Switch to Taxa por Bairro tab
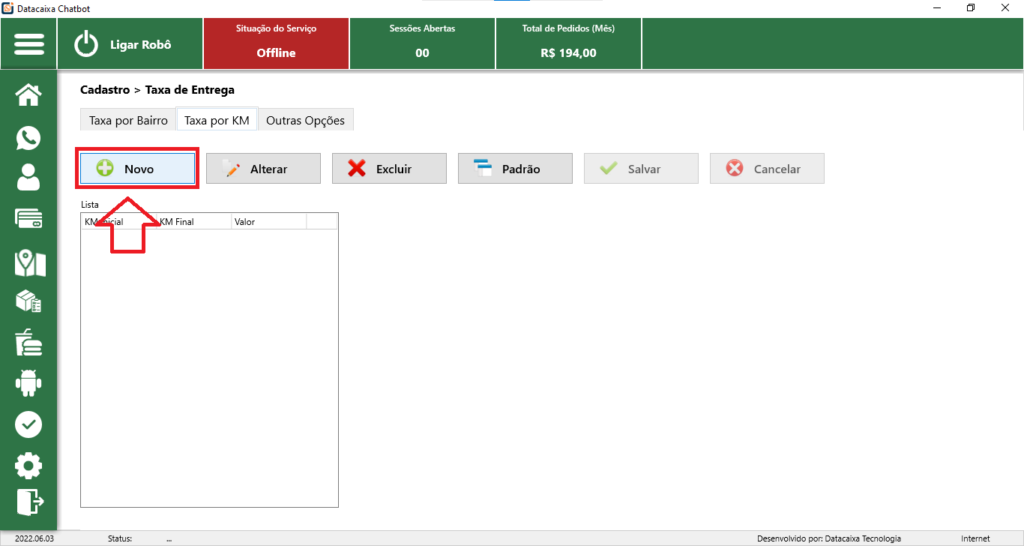 tap(128, 120)
